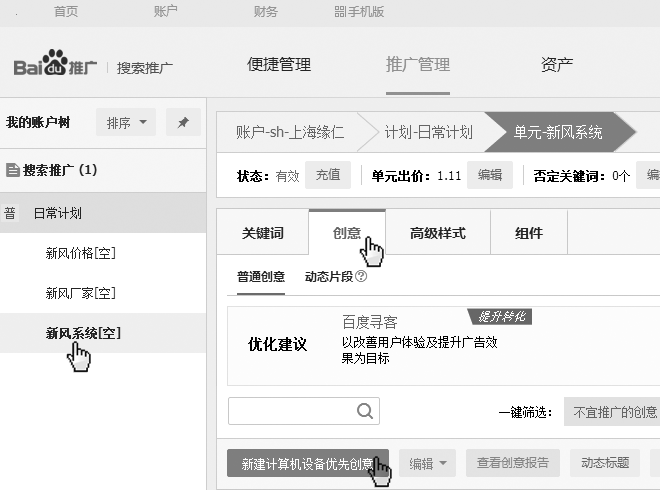Screen dimensions: 660x490
Task: Switch to the 关键词 tab
Action: tap(262, 233)
